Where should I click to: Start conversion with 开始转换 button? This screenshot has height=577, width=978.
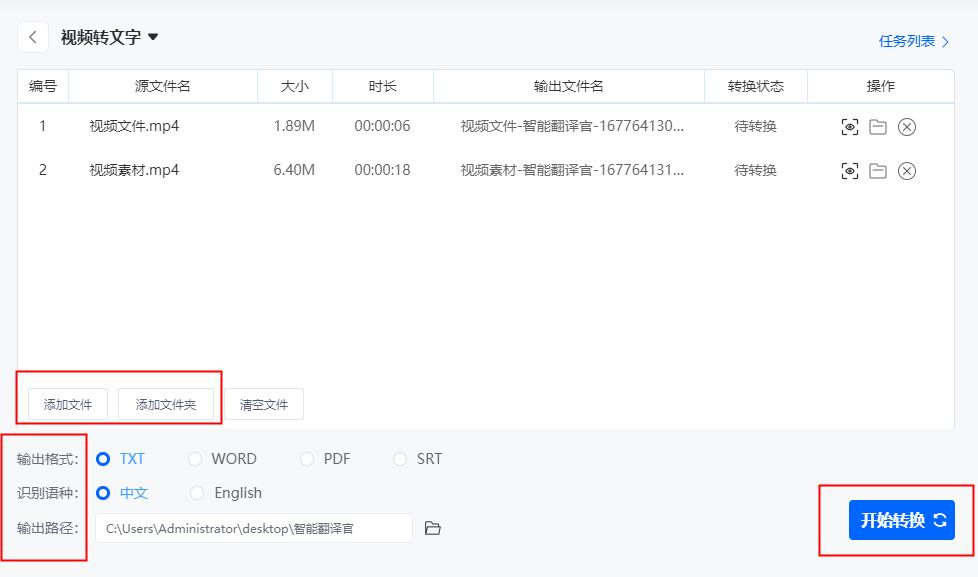(x=902, y=520)
